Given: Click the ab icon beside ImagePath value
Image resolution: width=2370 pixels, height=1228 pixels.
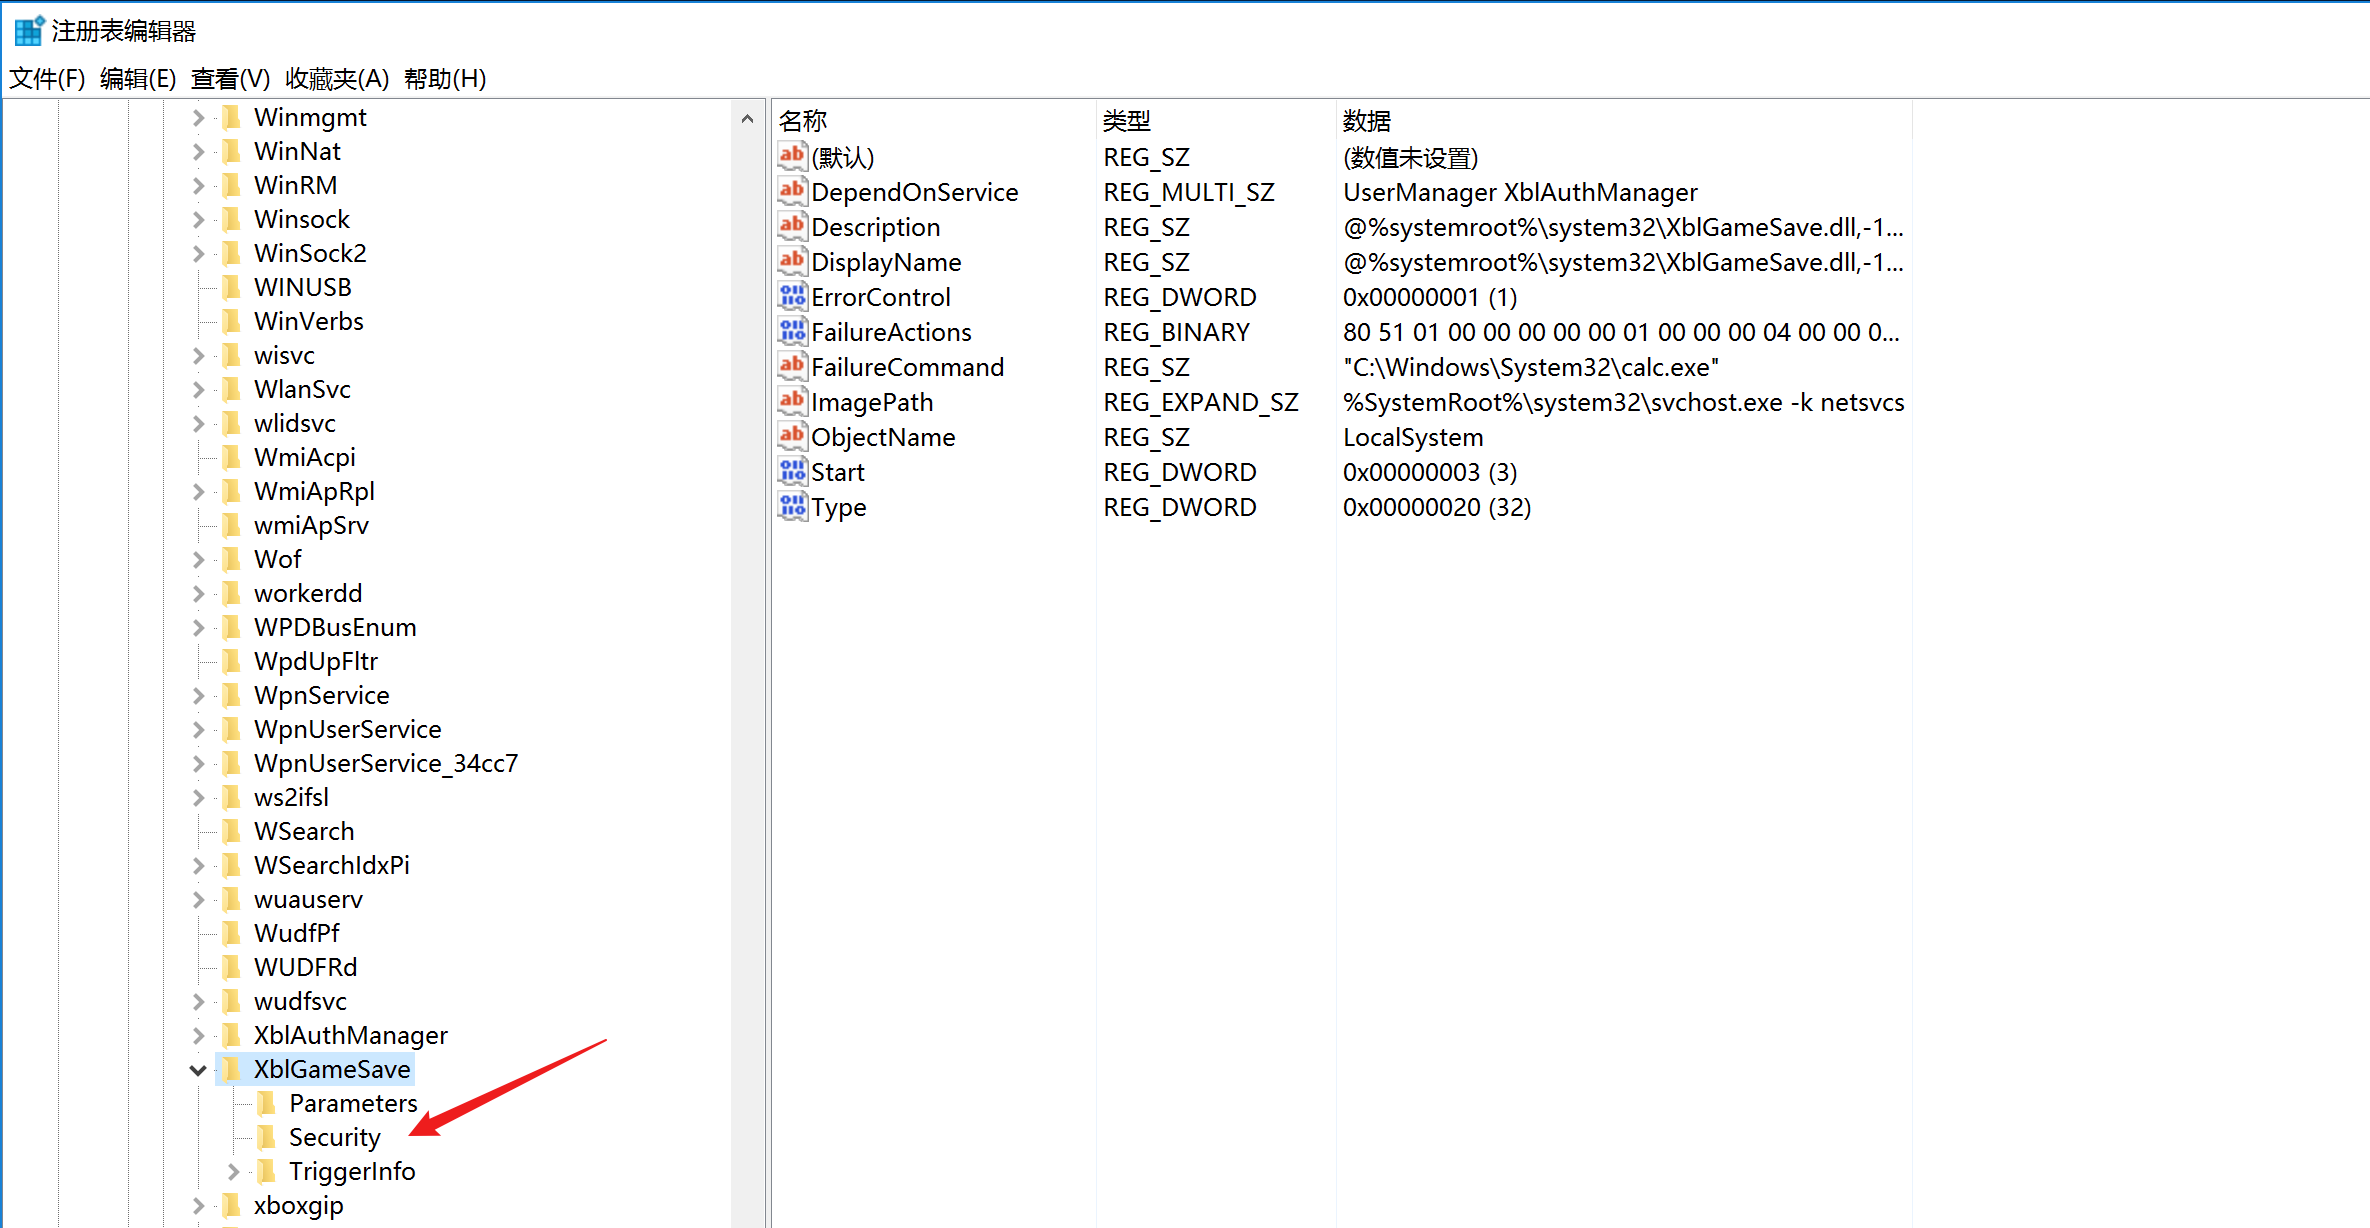Looking at the screenshot, I should [x=792, y=401].
